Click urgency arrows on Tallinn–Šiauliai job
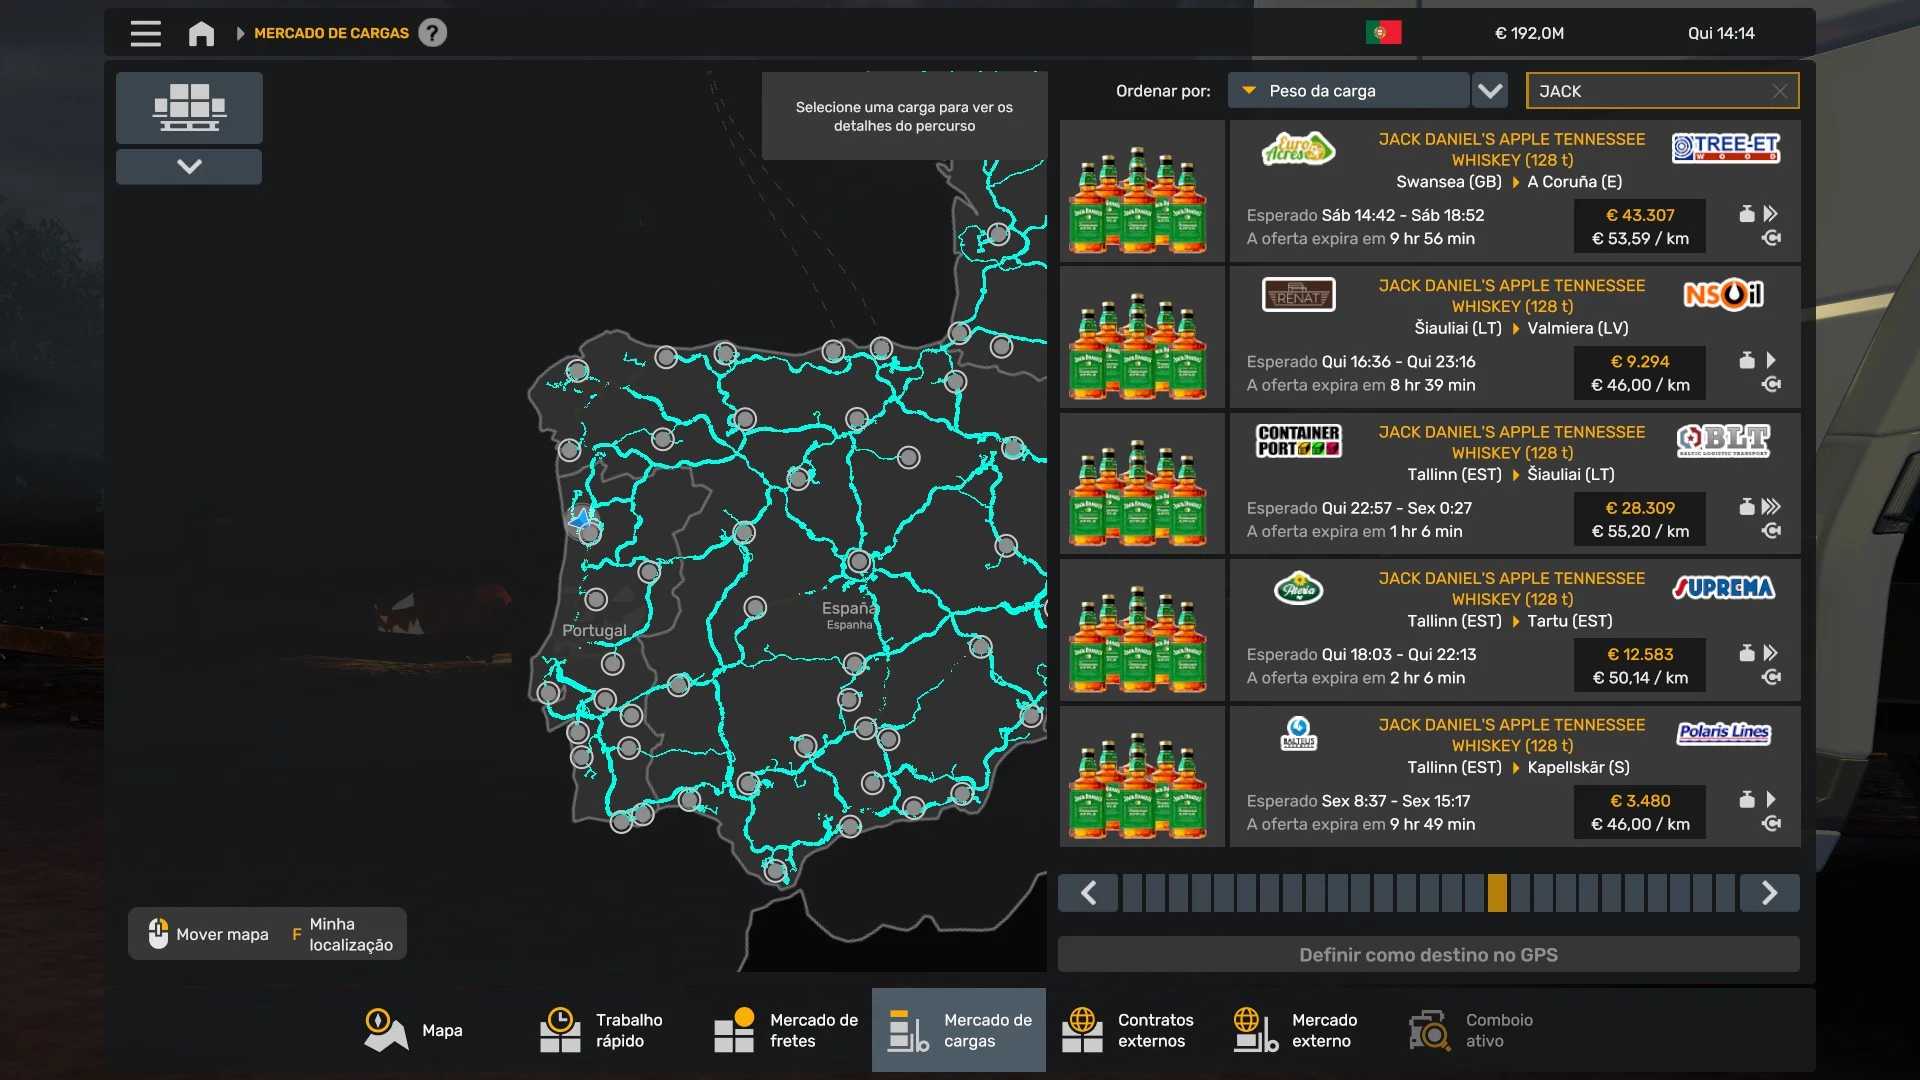 [x=1771, y=507]
